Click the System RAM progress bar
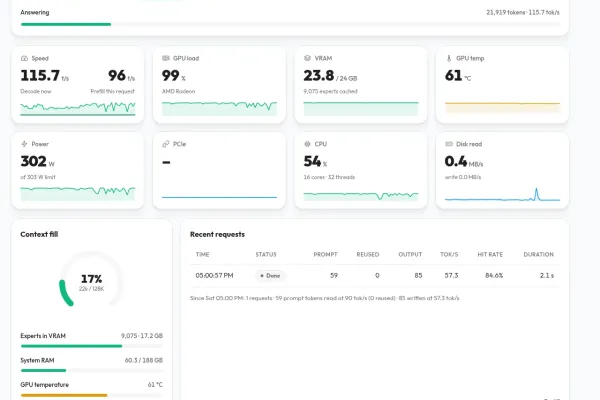This screenshot has height=400, width=600. (92, 371)
